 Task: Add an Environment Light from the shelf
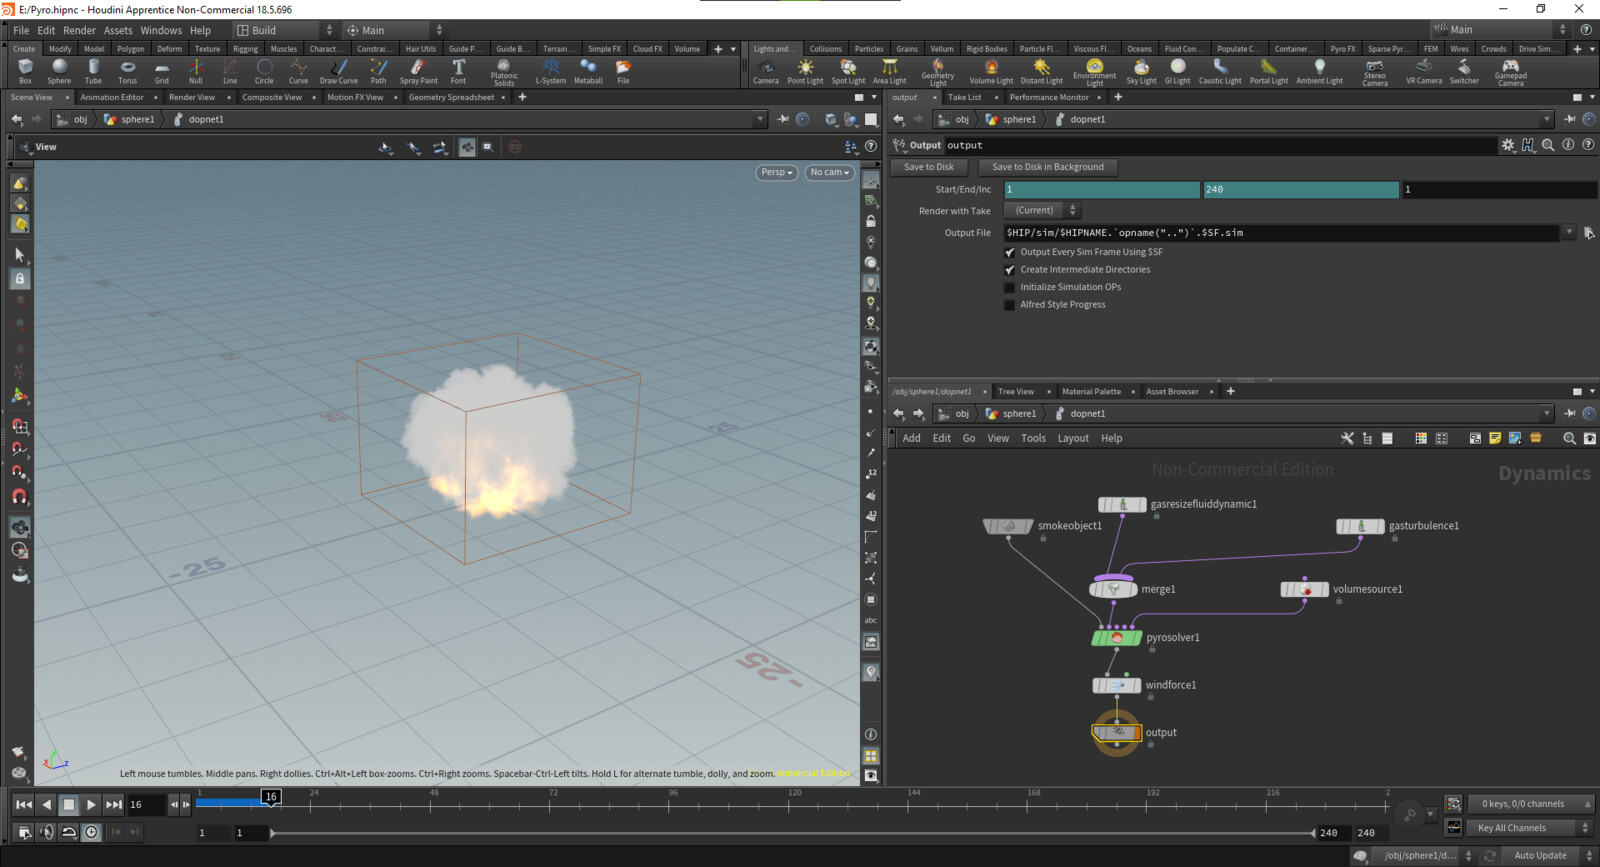(1094, 71)
